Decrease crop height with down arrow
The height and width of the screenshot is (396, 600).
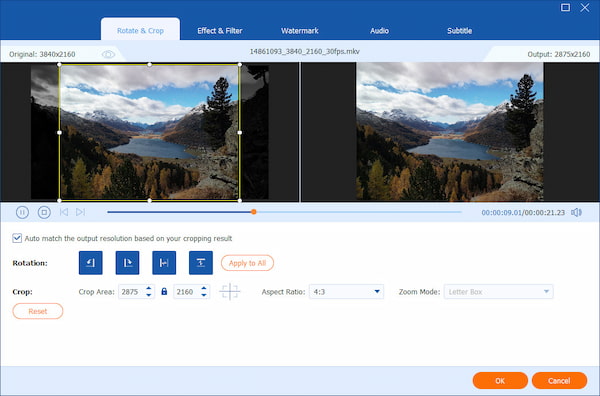(204, 295)
